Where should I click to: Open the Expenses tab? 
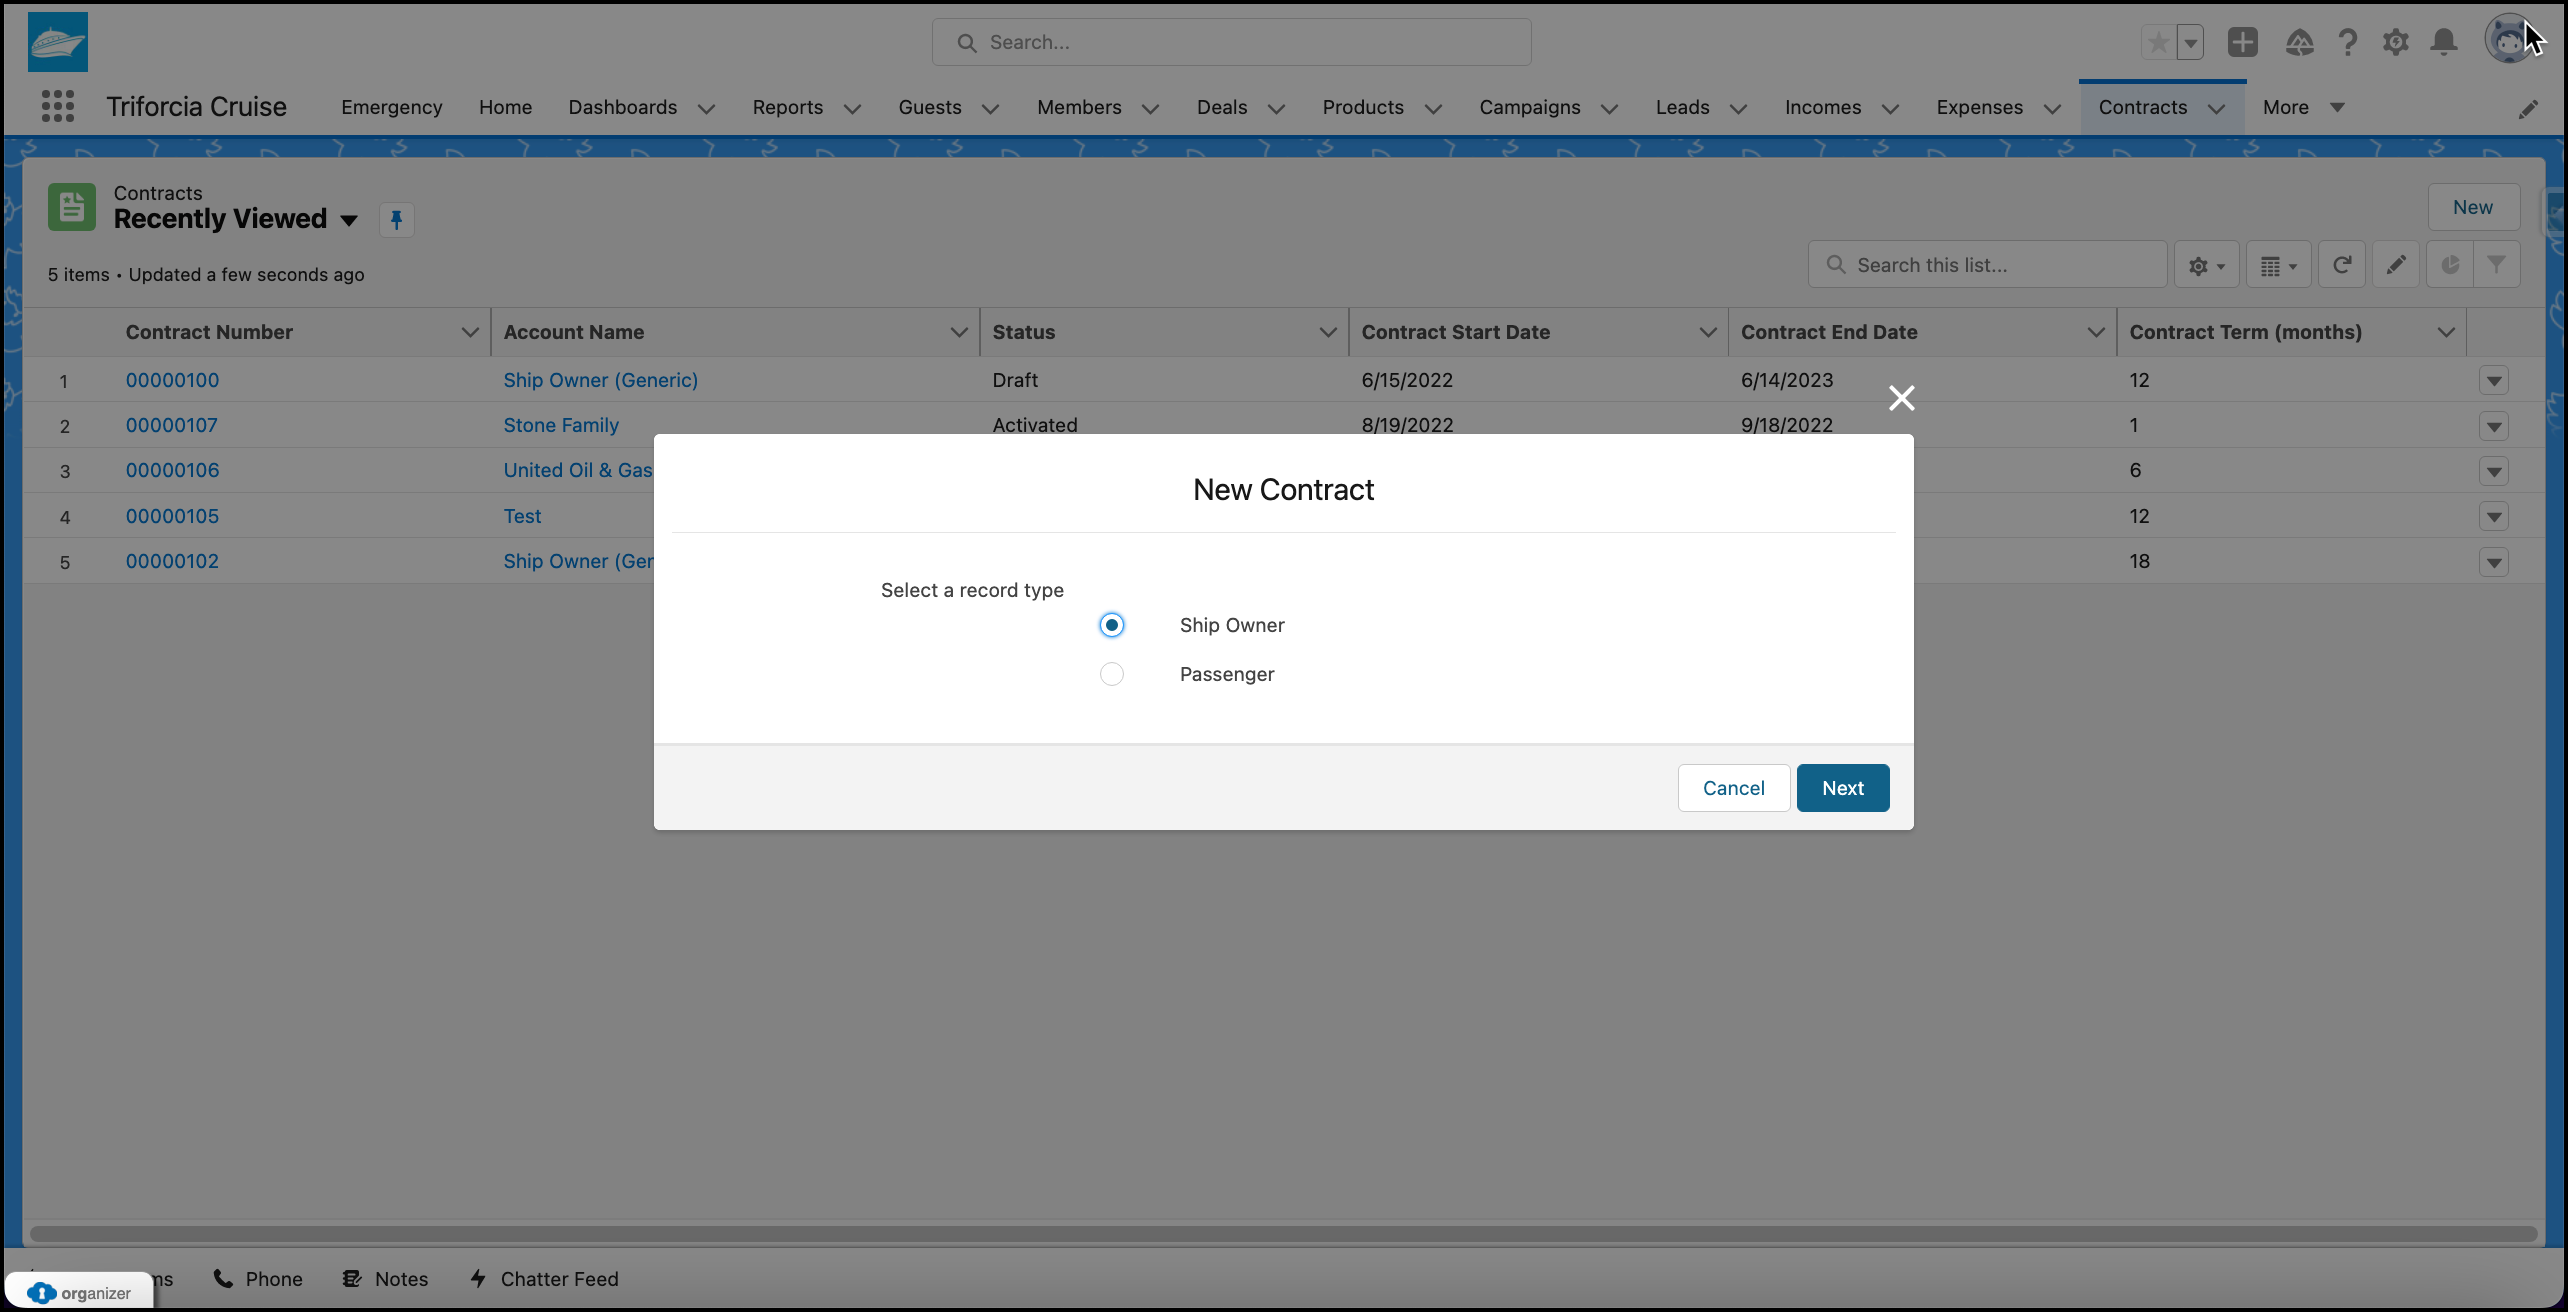click(x=1979, y=107)
